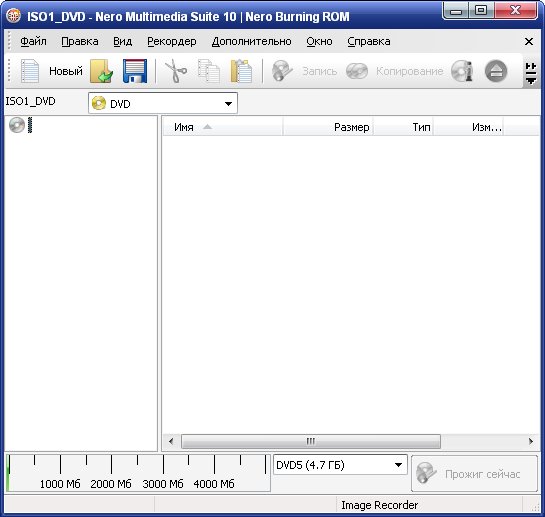This screenshot has width=545, height=517.
Task: Click the horizontal scrollbar right arrow
Action: pos(531,441)
